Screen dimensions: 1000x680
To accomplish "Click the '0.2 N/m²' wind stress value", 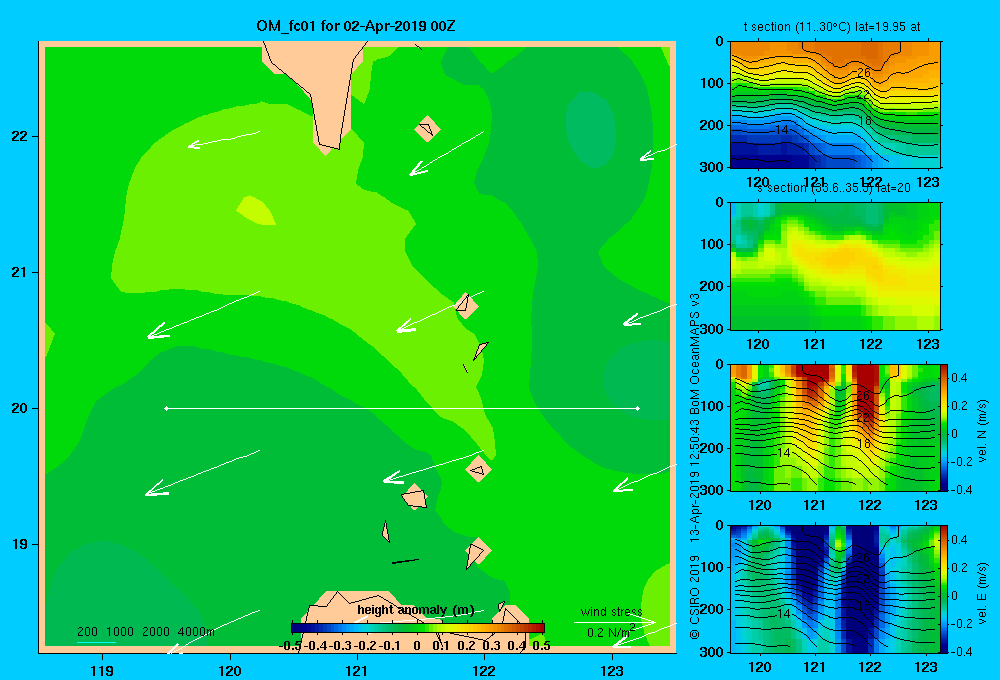I will click(610, 632).
